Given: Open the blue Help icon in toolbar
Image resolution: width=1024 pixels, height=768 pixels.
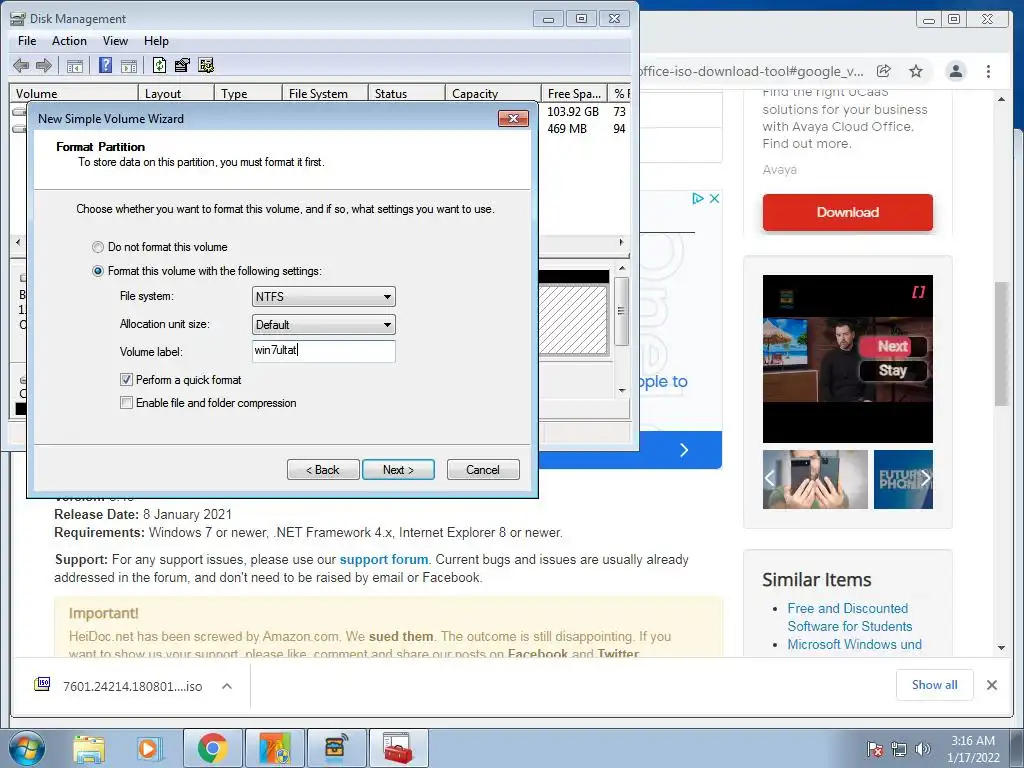Looking at the screenshot, I should (x=105, y=65).
